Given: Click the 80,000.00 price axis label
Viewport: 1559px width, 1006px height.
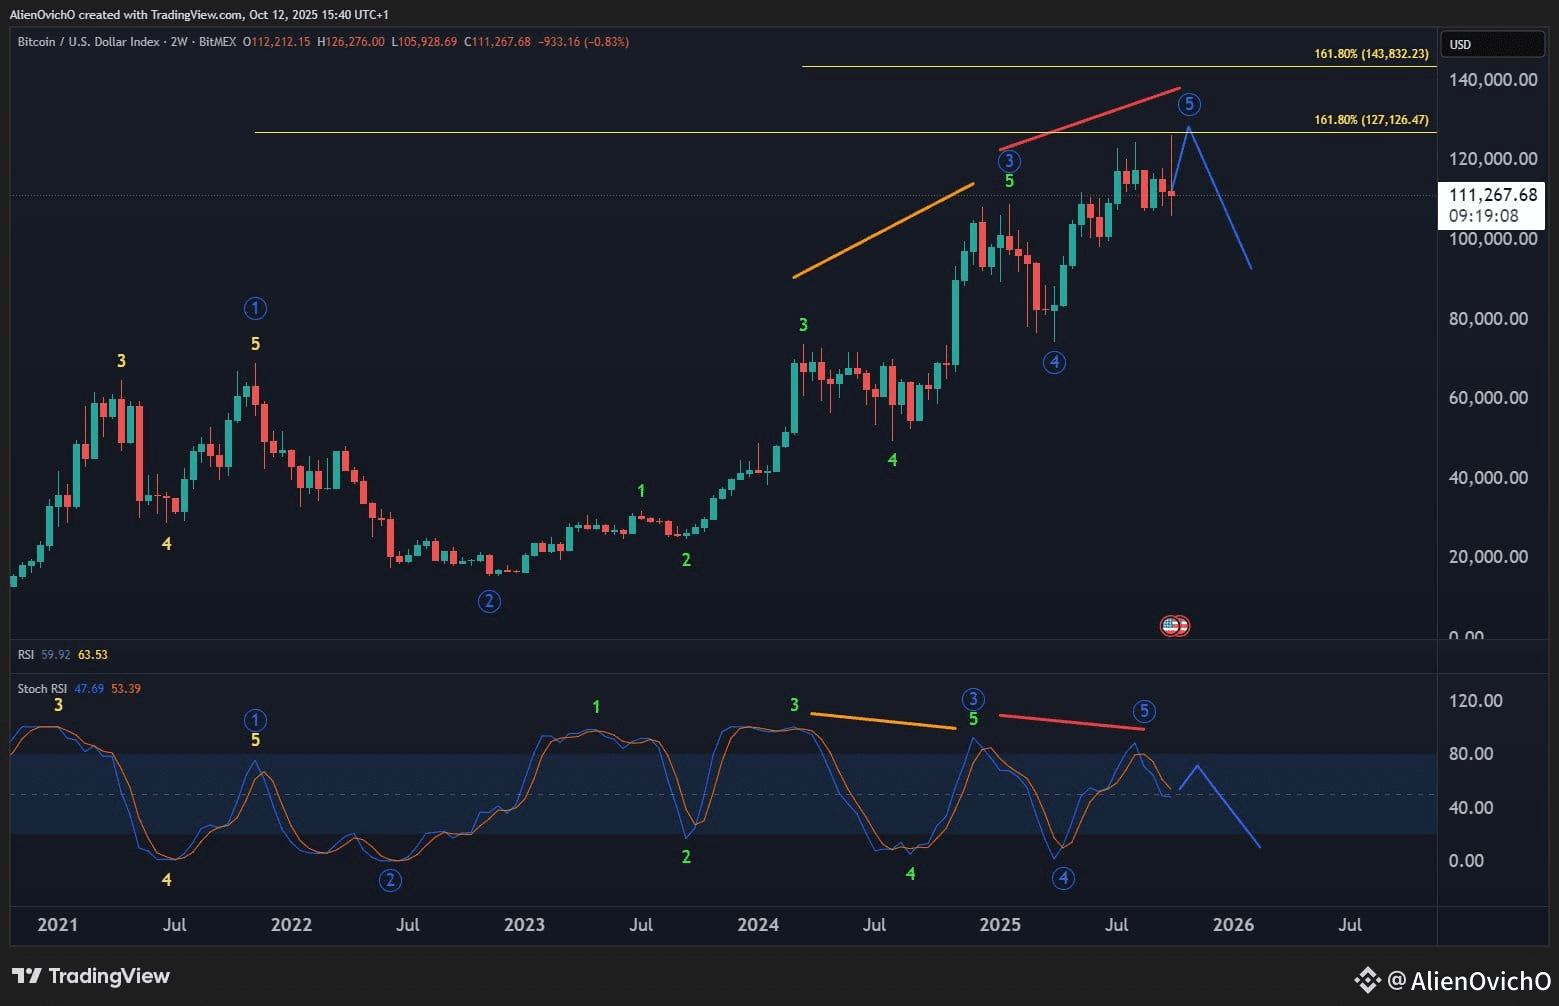Looking at the screenshot, I should point(1489,319).
